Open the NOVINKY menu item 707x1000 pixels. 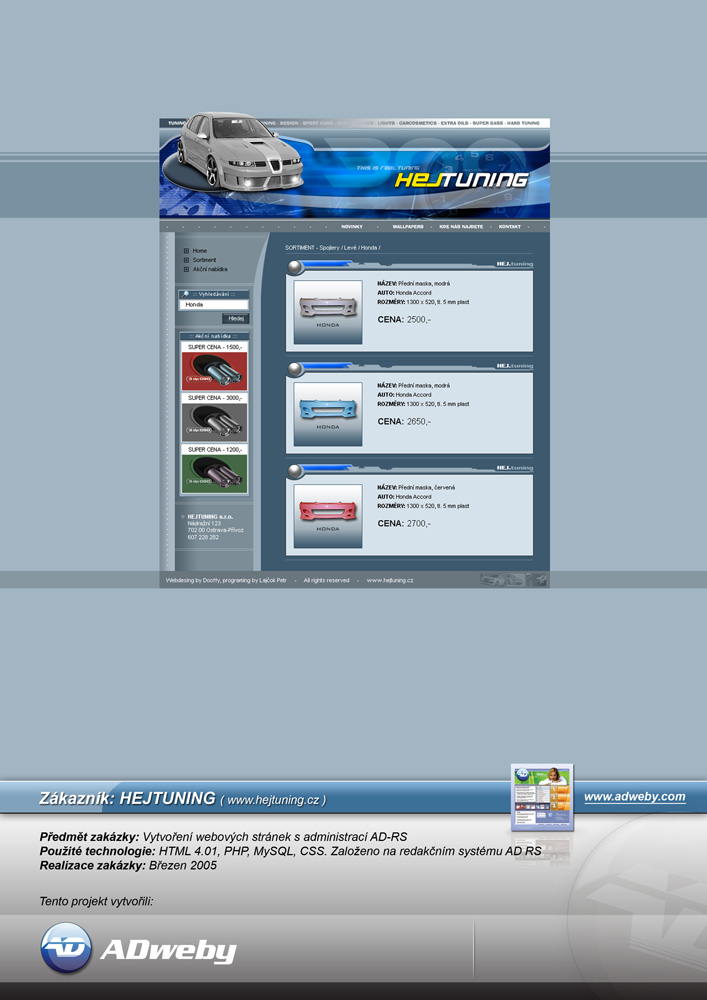352,227
